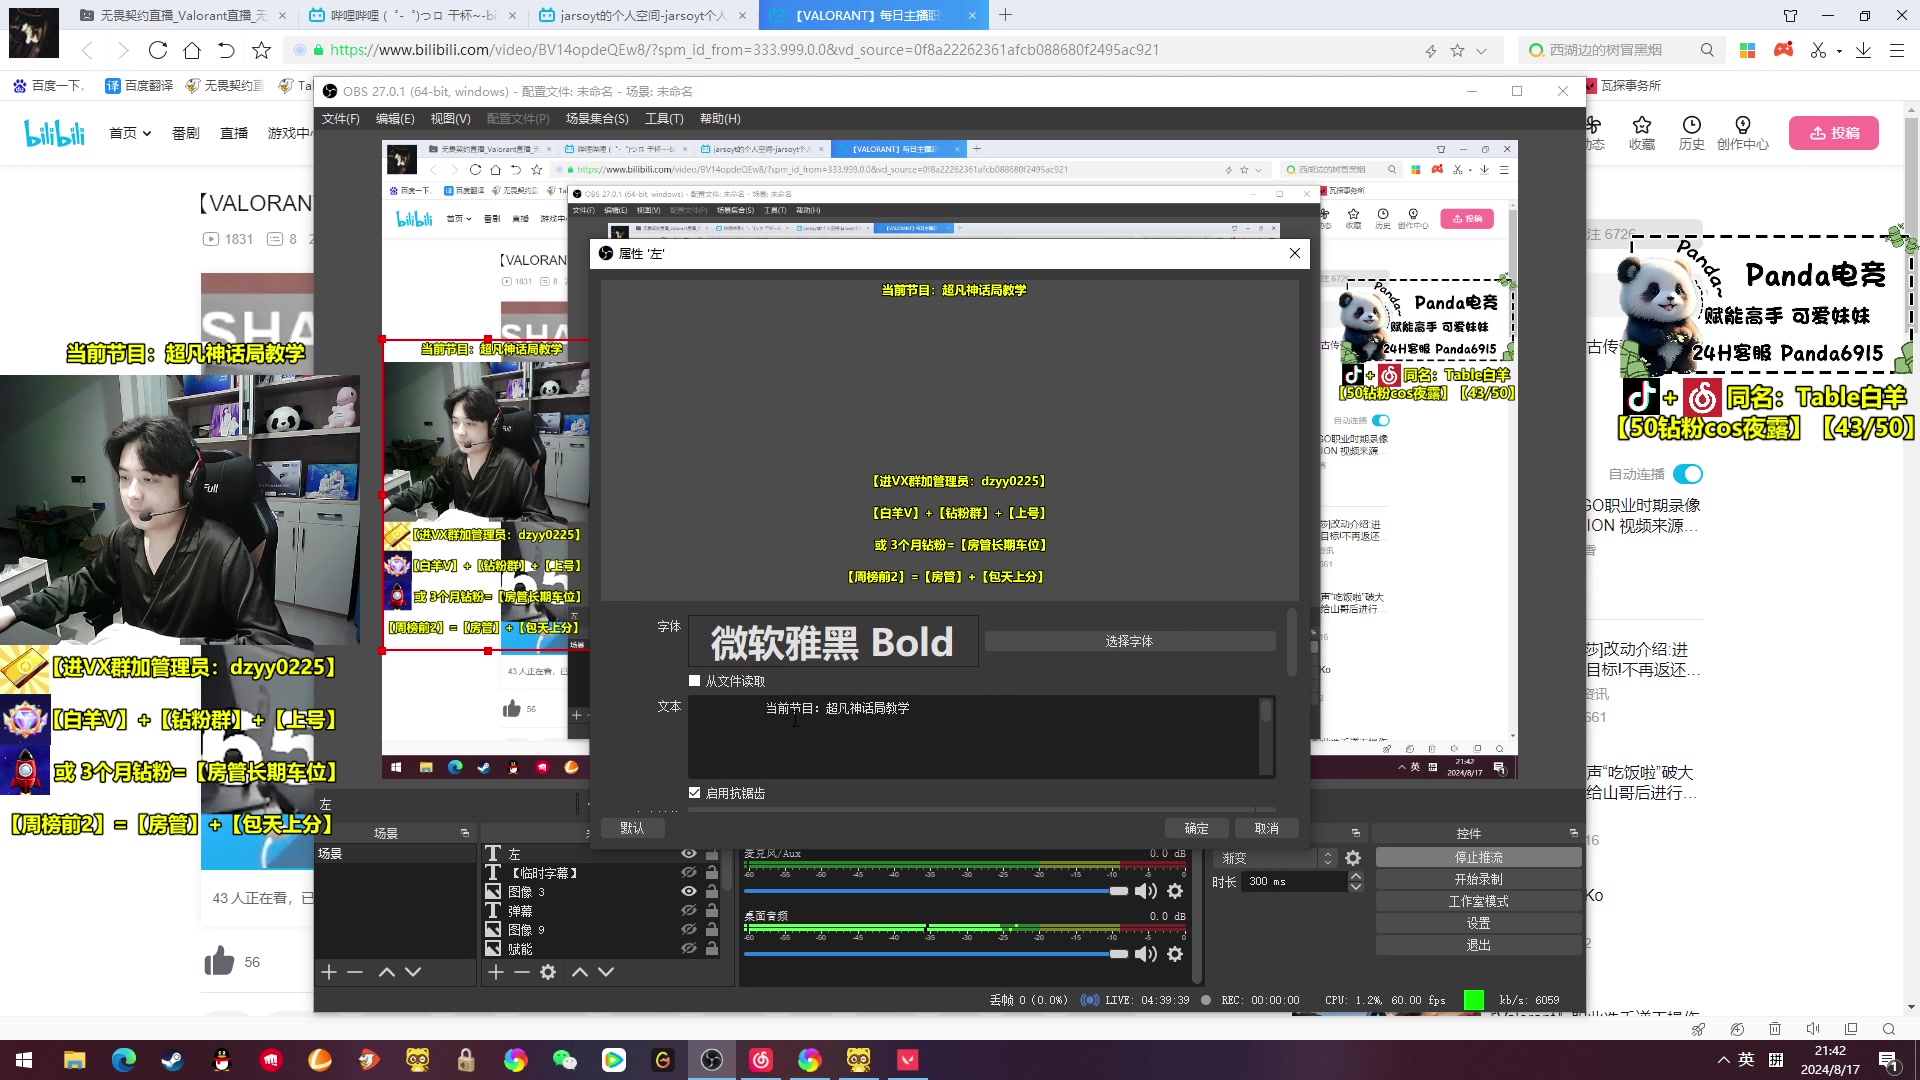Mute the 麦克风/Aux speaker icon

(1146, 891)
